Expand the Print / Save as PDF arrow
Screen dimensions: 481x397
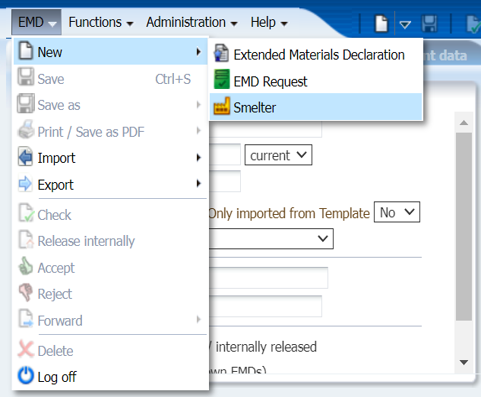point(199,131)
